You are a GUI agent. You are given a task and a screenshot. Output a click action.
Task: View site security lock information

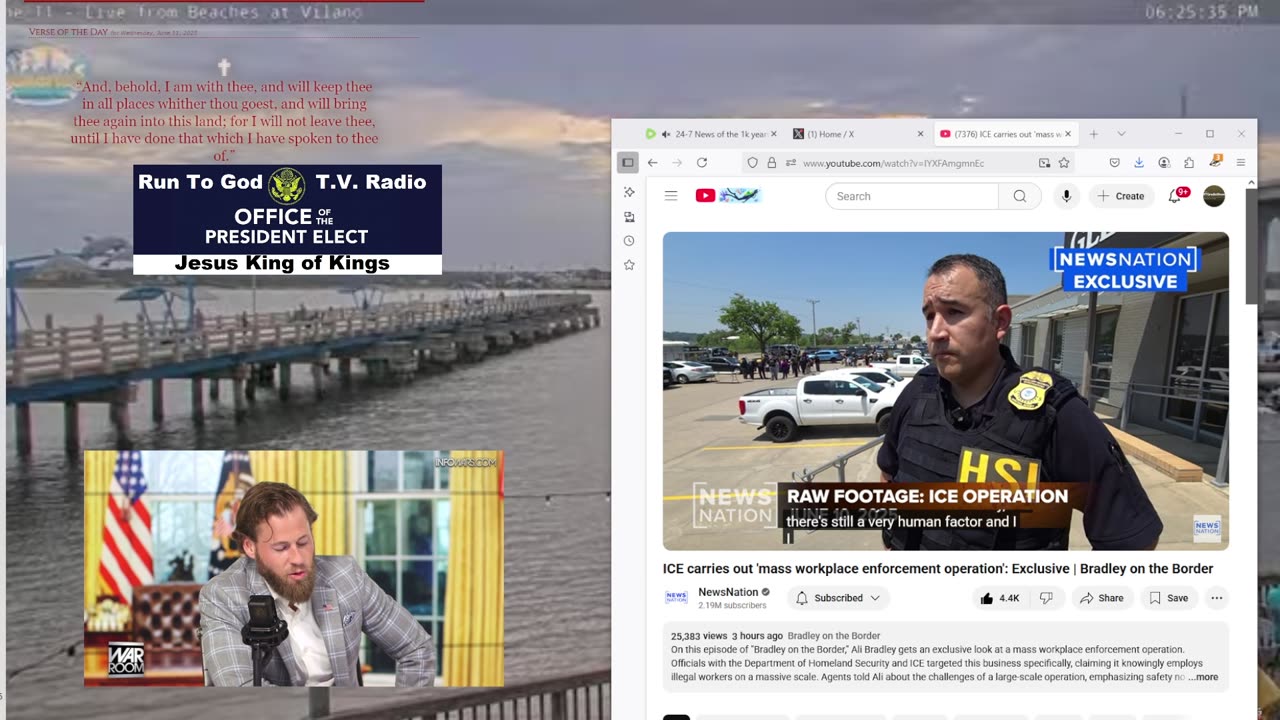tap(771, 162)
